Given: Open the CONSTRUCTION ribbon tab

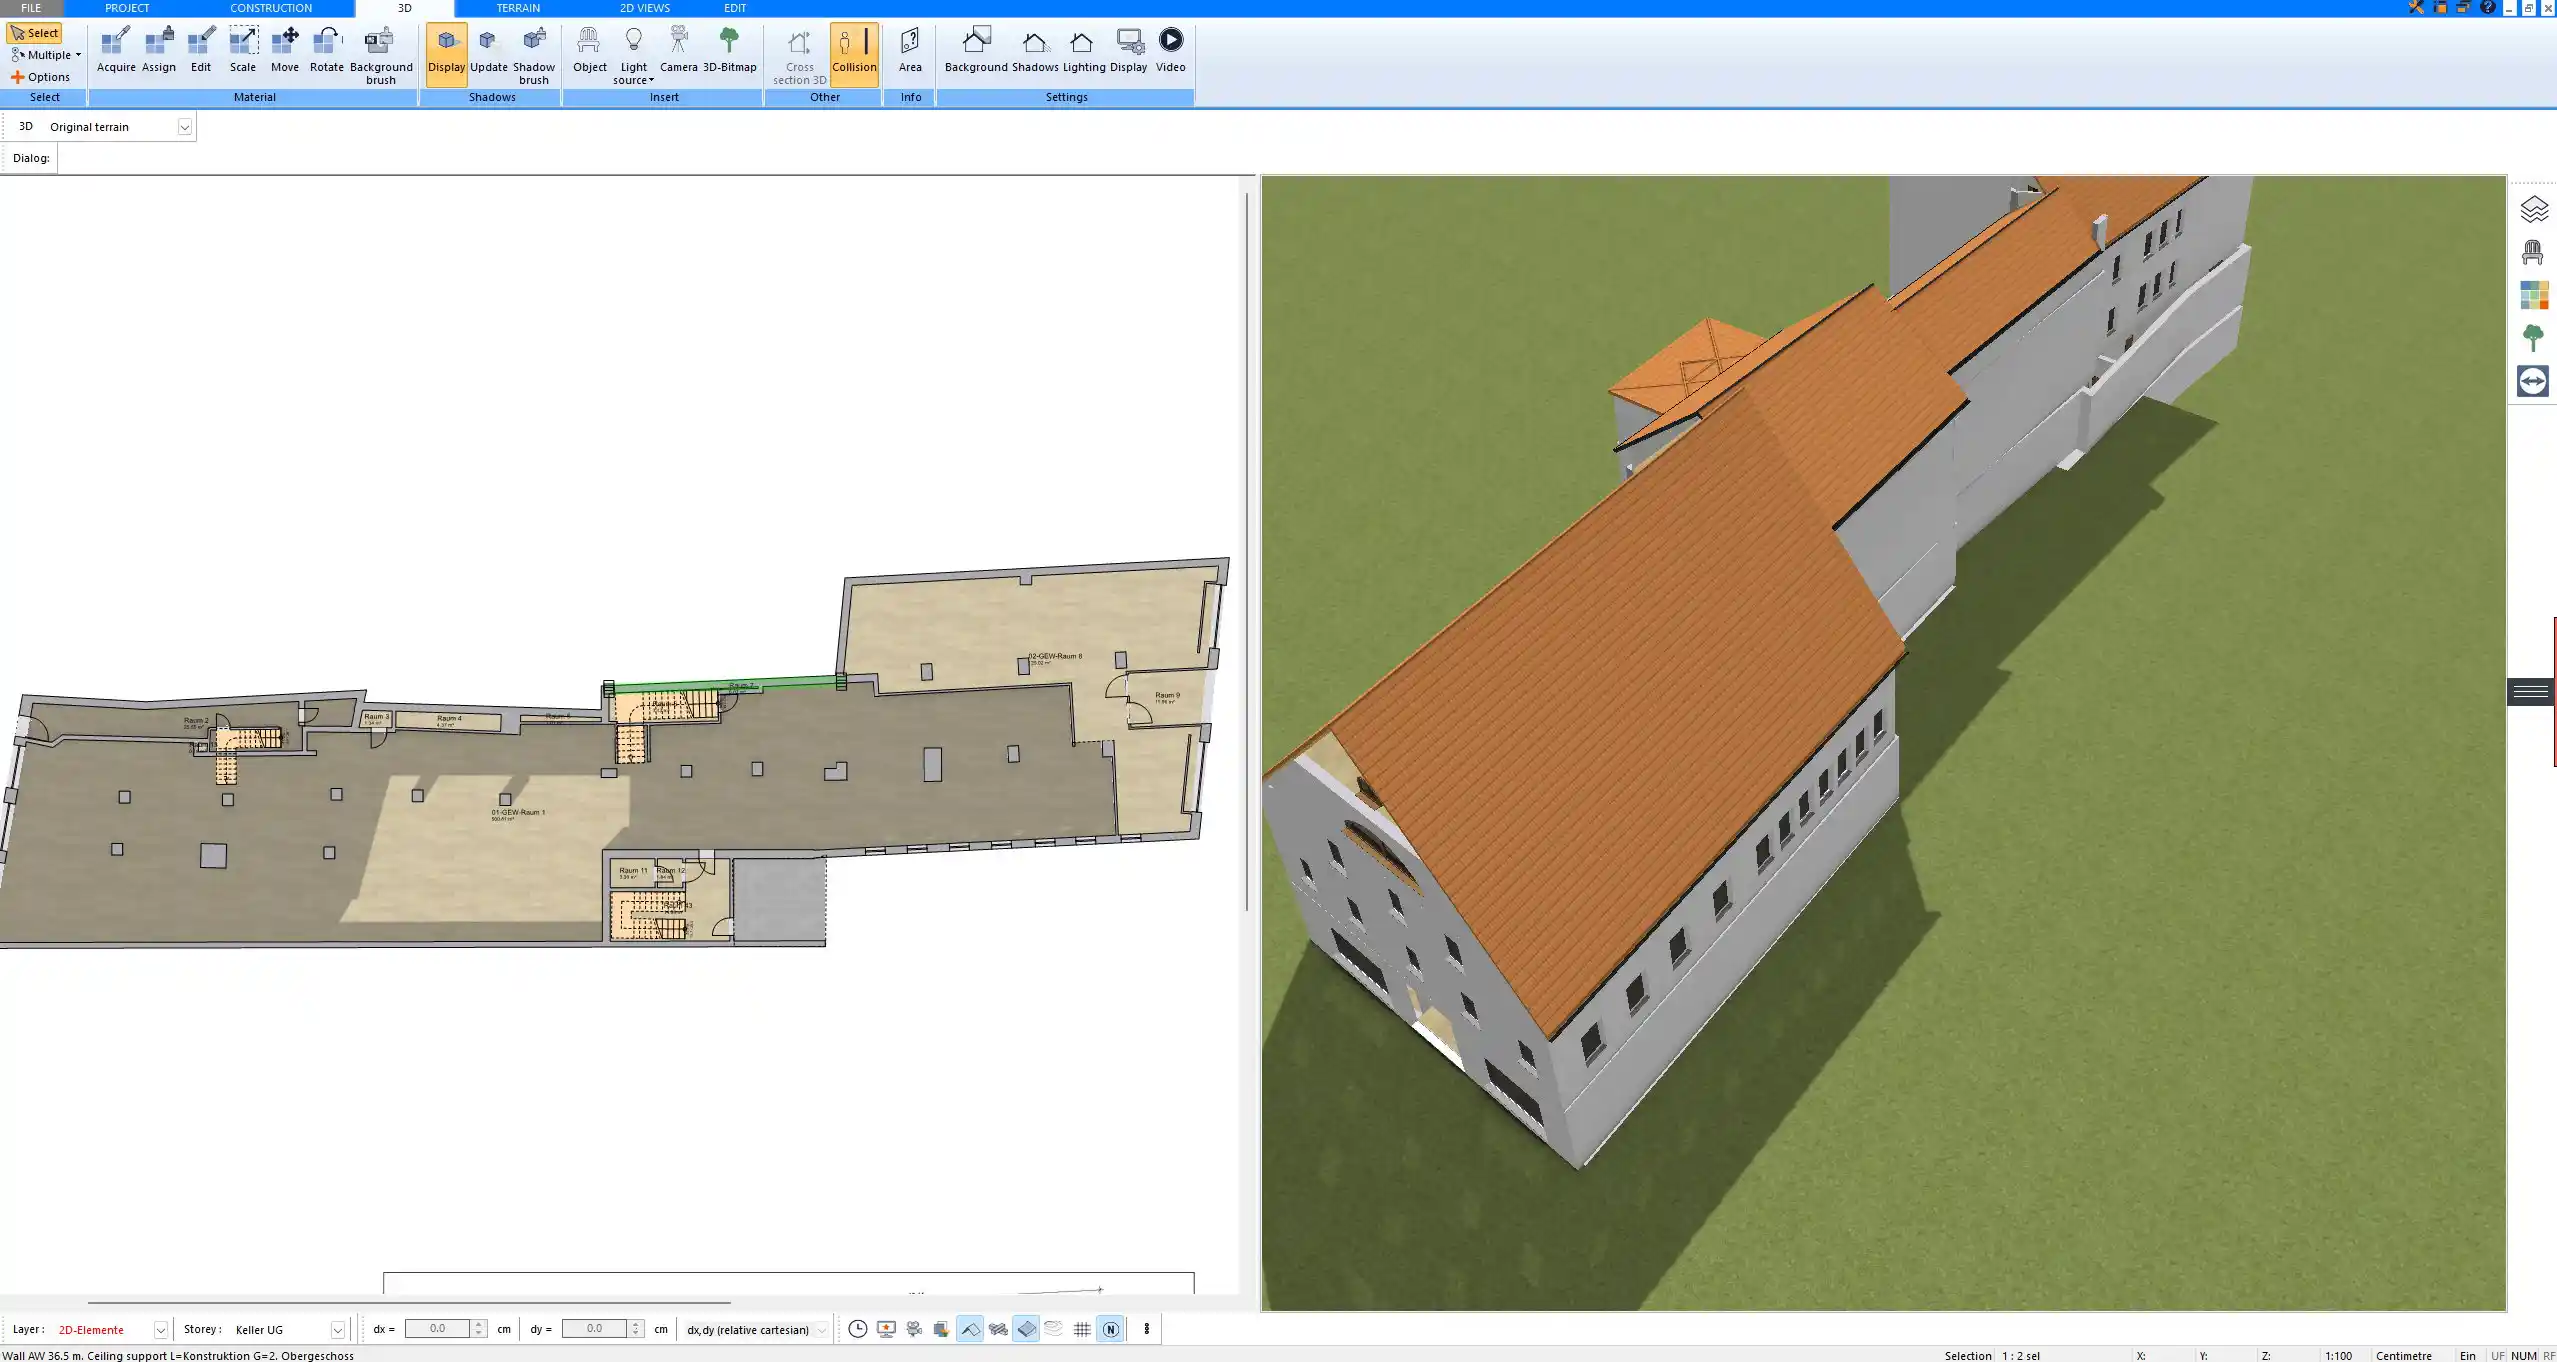Looking at the screenshot, I should [x=270, y=7].
